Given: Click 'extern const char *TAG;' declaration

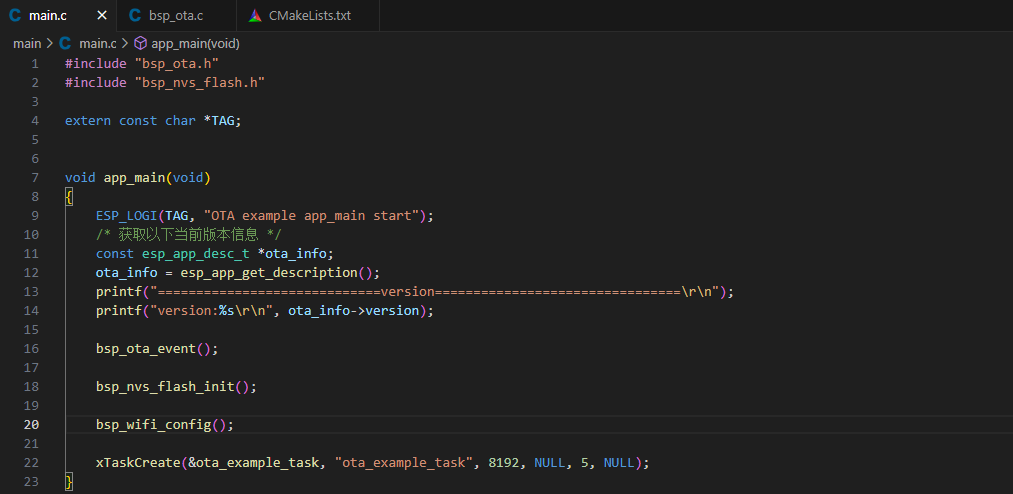Looking at the screenshot, I should 153,121.
